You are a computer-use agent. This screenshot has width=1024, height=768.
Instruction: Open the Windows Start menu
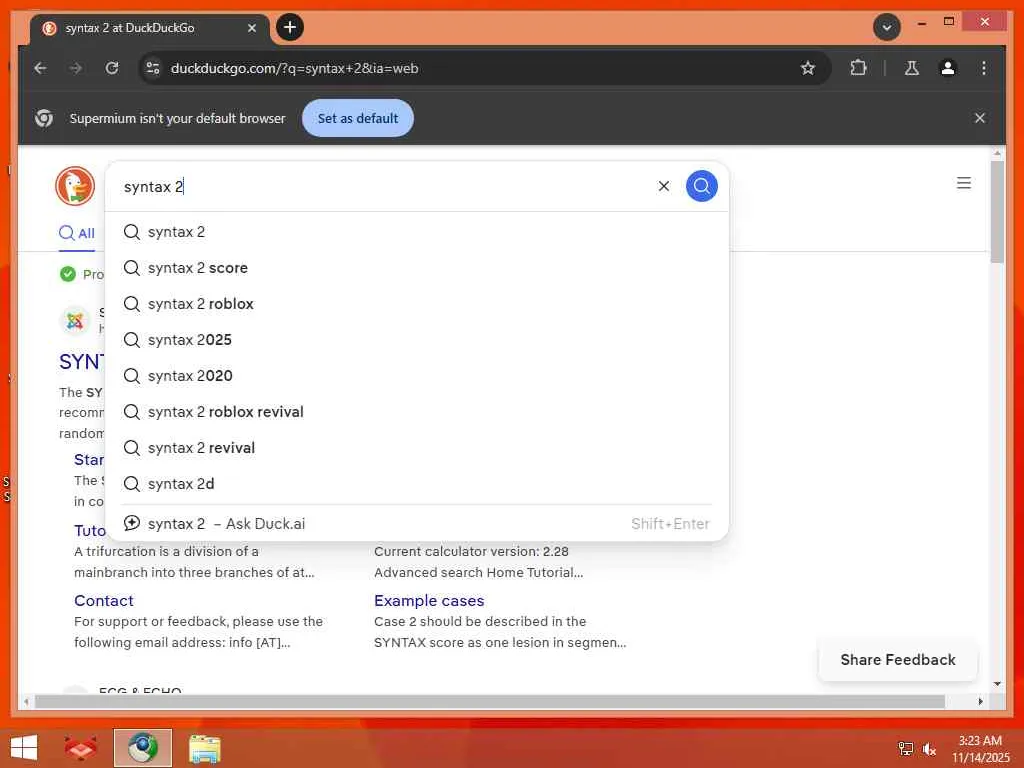[24, 748]
